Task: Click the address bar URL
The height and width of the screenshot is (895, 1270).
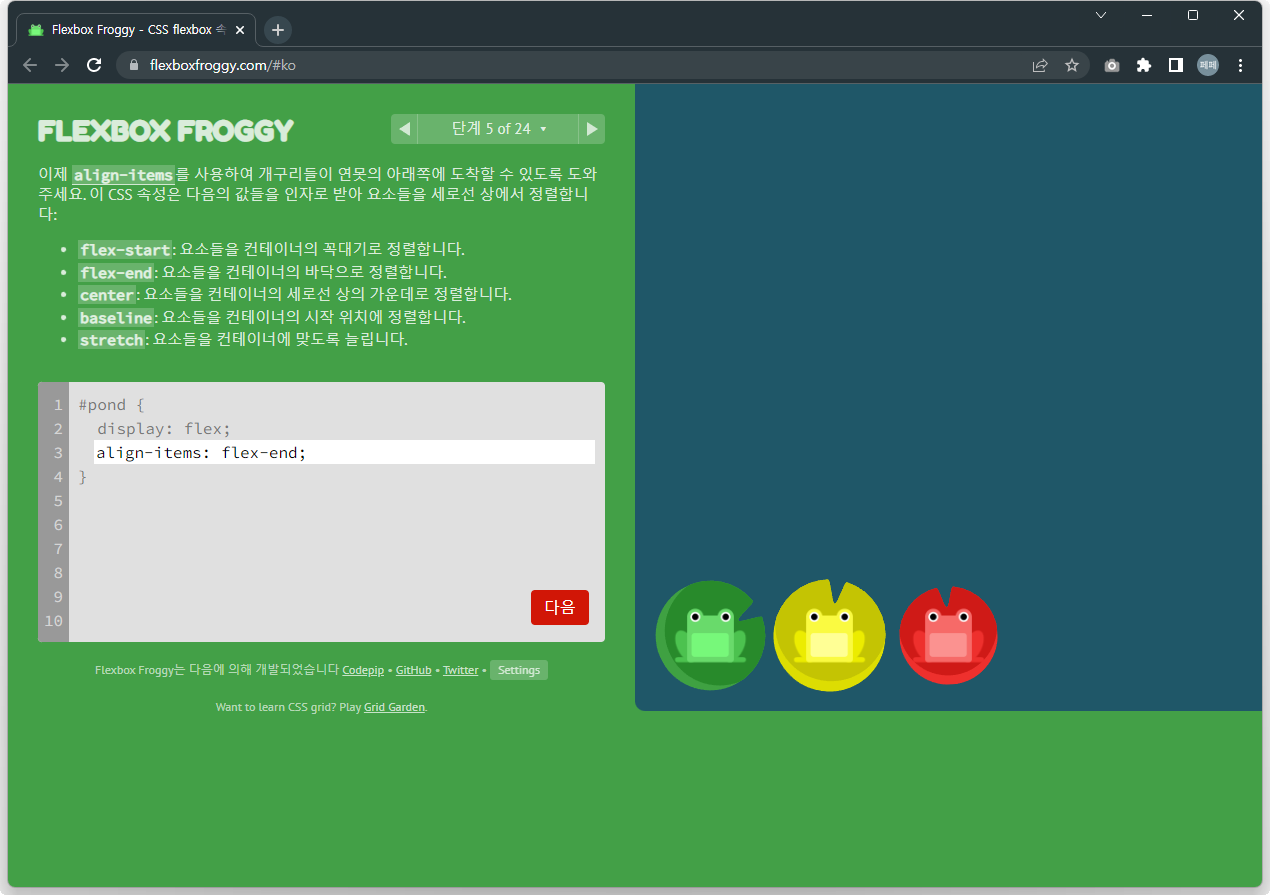Action: pyautogui.click(x=222, y=65)
